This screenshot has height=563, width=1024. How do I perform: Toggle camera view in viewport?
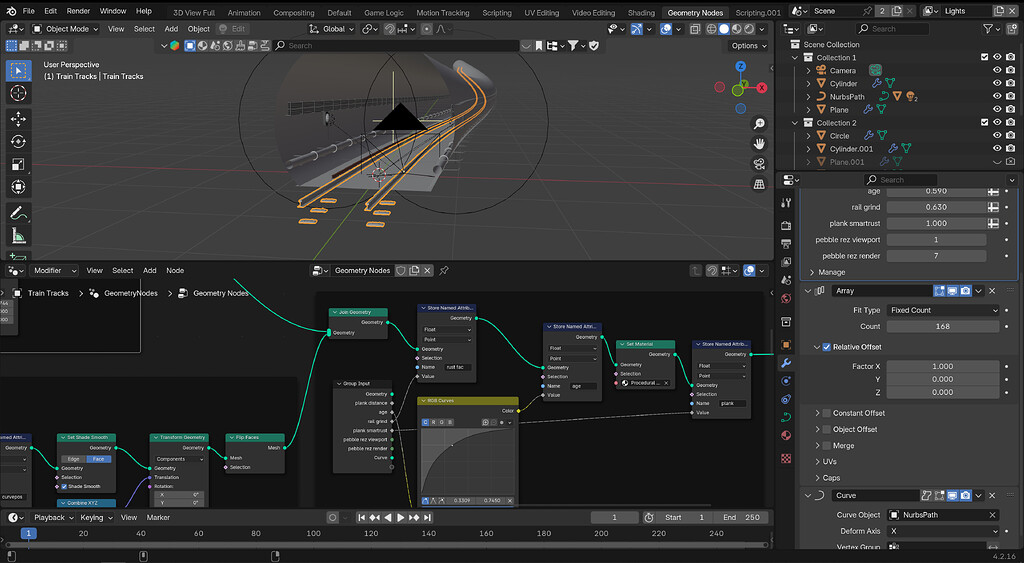click(x=759, y=164)
